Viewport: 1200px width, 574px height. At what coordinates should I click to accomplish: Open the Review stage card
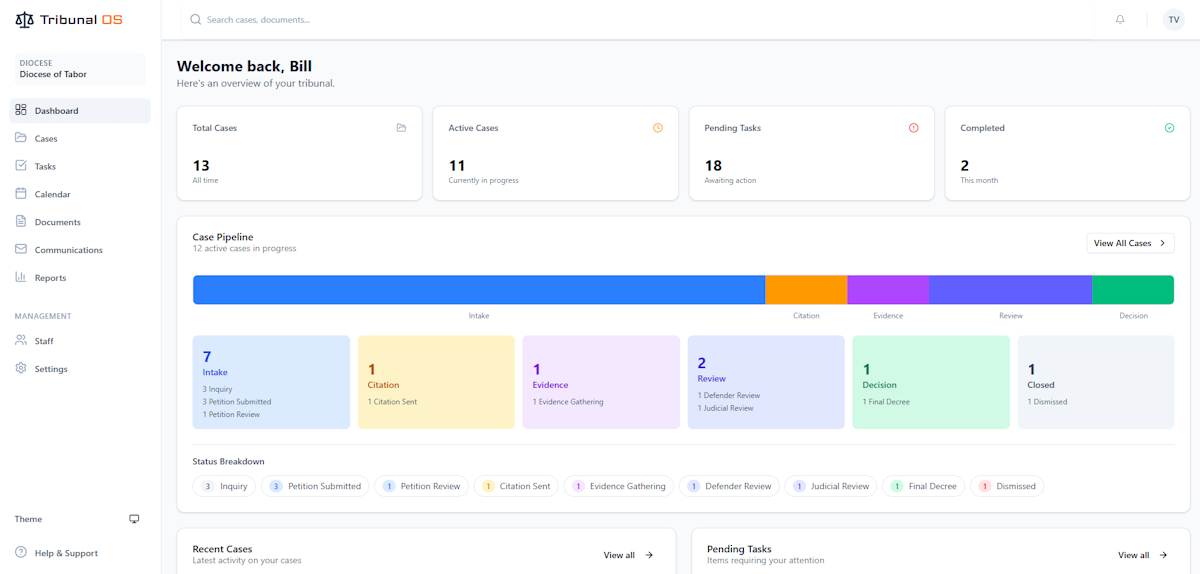pos(765,382)
